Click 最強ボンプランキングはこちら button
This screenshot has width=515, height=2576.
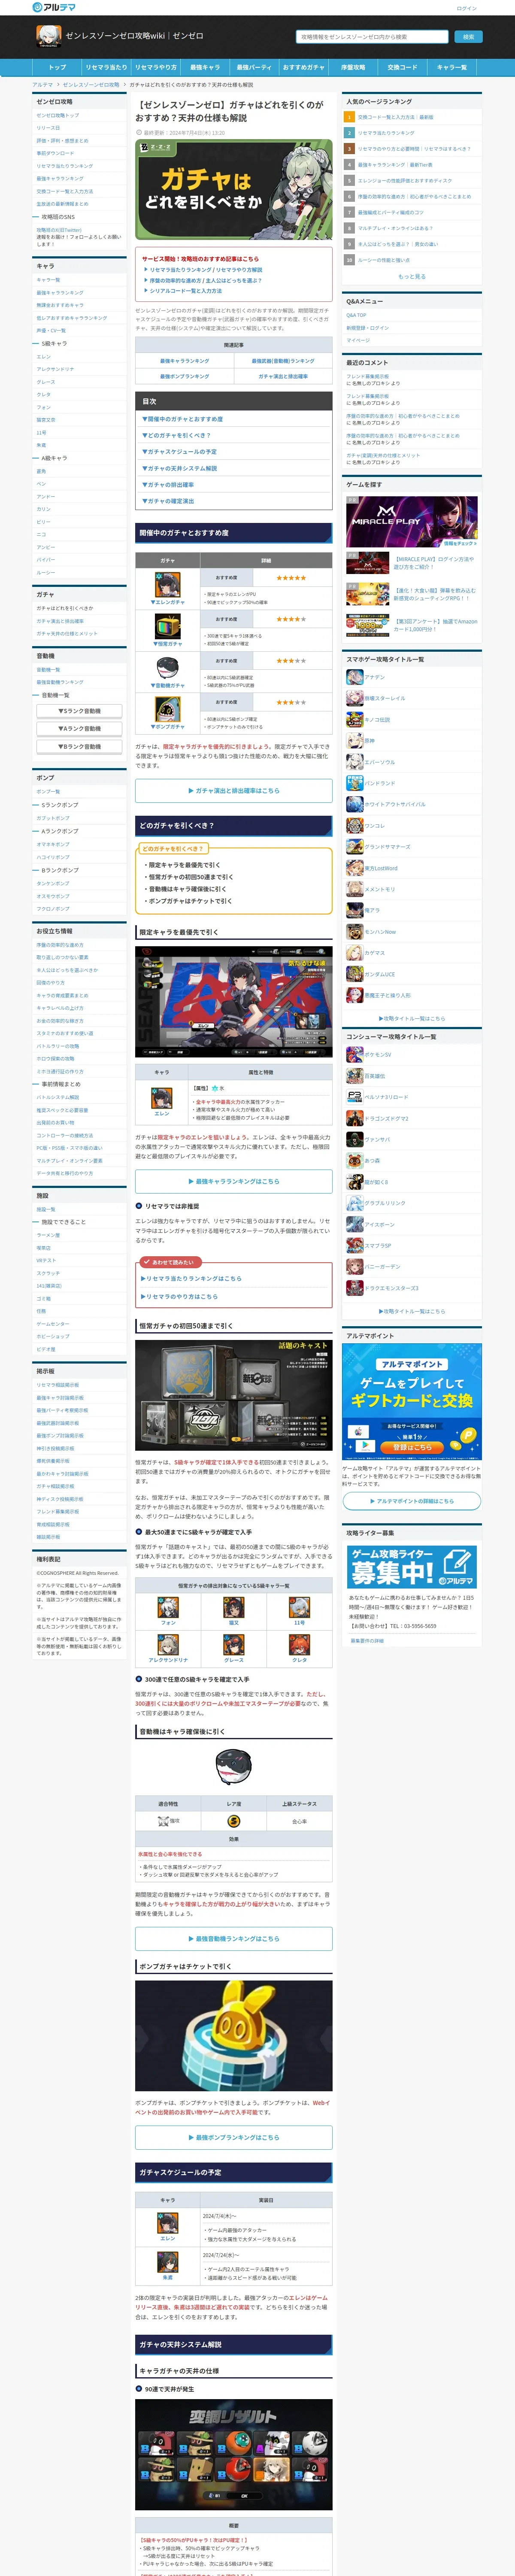click(234, 2136)
